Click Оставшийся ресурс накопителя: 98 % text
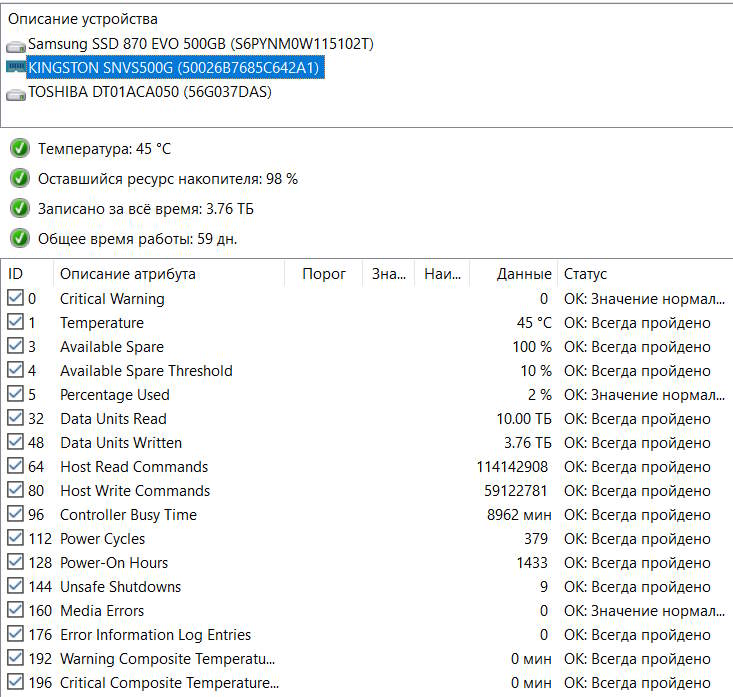This screenshot has width=733, height=697. [x=168, y=179]
